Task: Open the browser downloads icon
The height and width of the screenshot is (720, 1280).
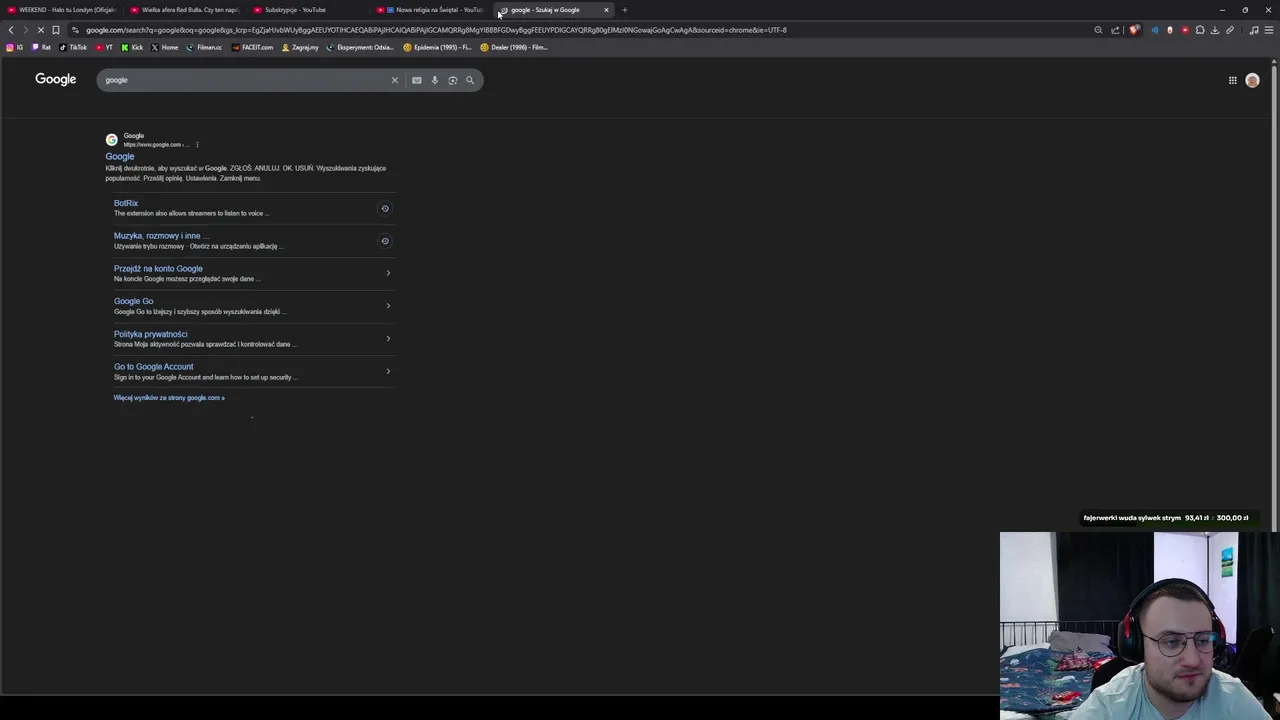Action: (x=1215, y=30)
